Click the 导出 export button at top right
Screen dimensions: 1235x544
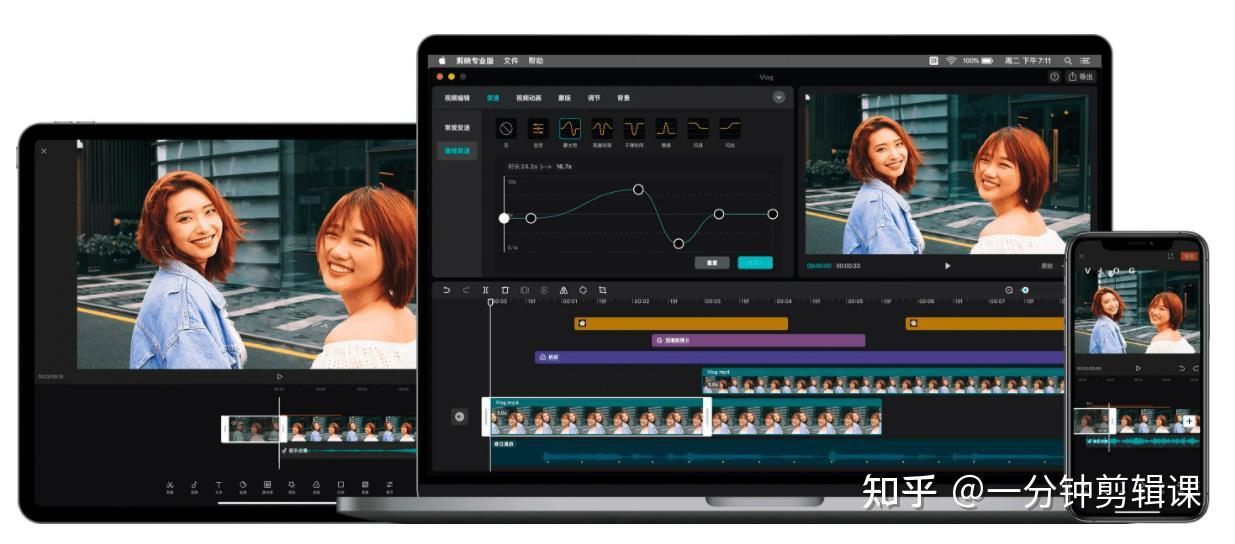1081,76
